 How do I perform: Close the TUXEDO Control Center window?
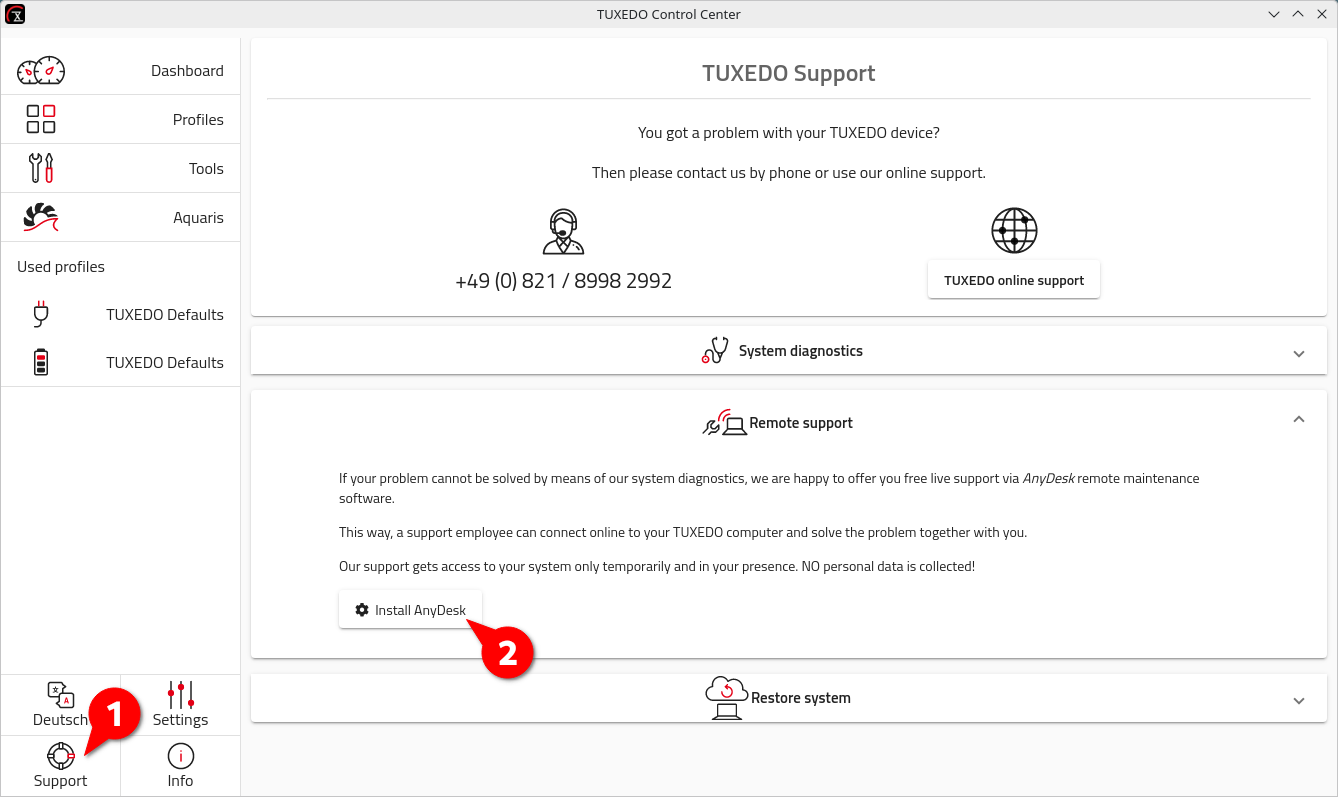(1321, 14)
